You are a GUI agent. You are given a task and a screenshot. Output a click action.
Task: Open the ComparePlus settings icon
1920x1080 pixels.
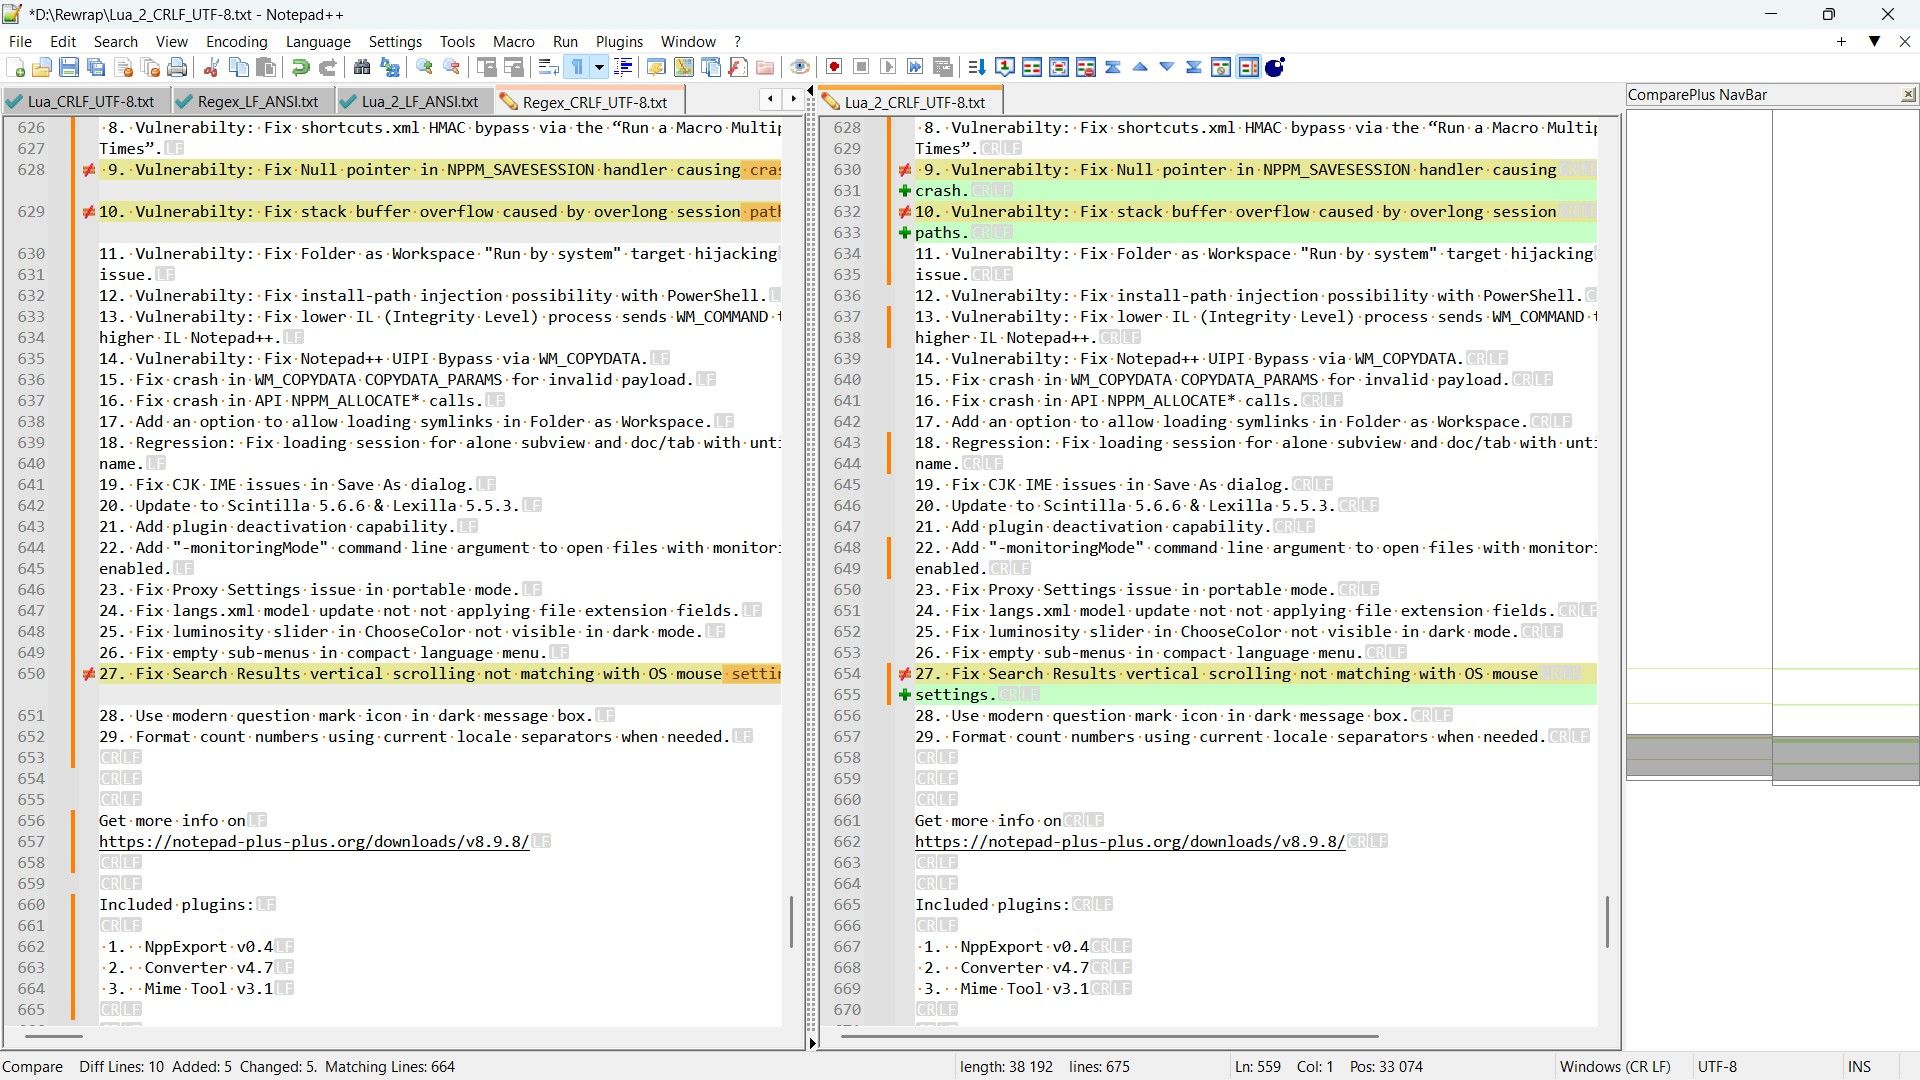(1221, 67)
